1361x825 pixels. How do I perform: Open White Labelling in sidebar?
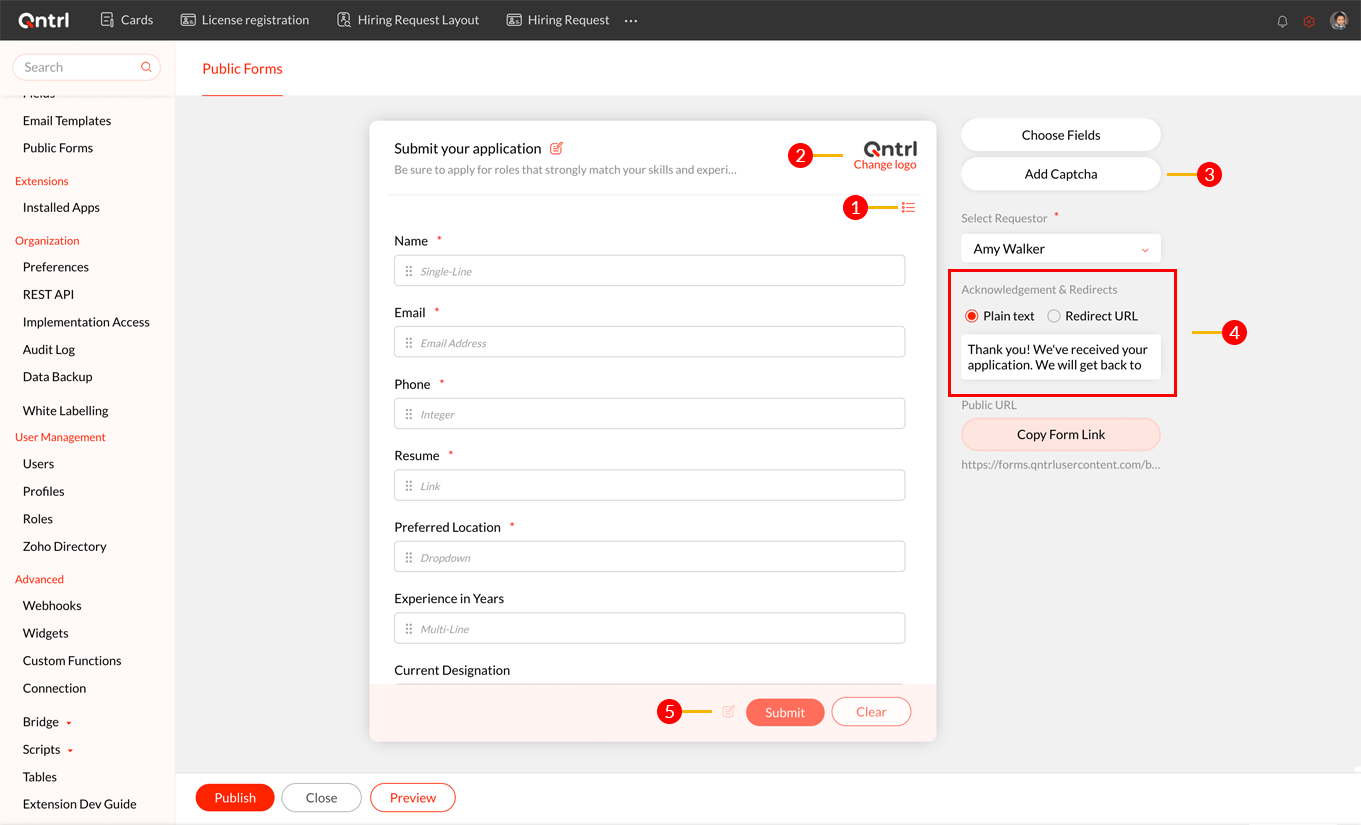click(65, 411)
